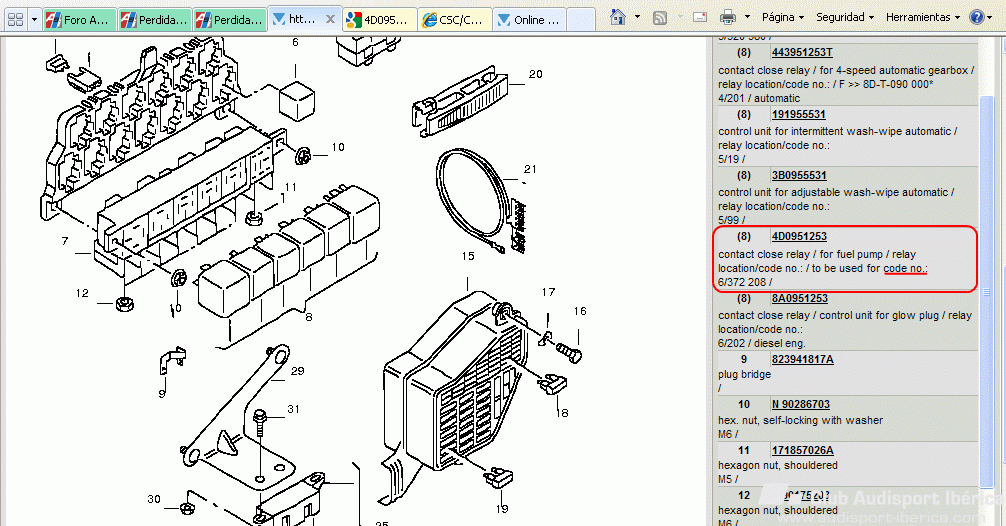
Task: Open the Herramientas menu
Action: click(x=923, y=17)
